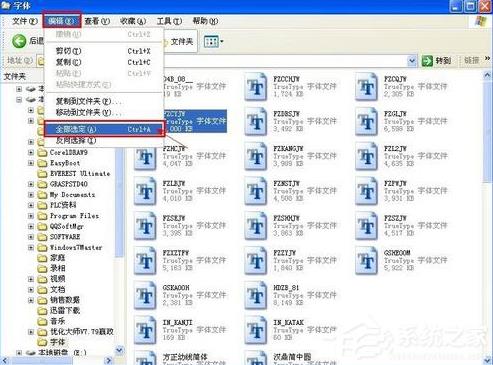This screenshot has height=365, width=493.
Task: Expand the My Documents folder node
Action: pyautogui.click(x=31, y=195)
